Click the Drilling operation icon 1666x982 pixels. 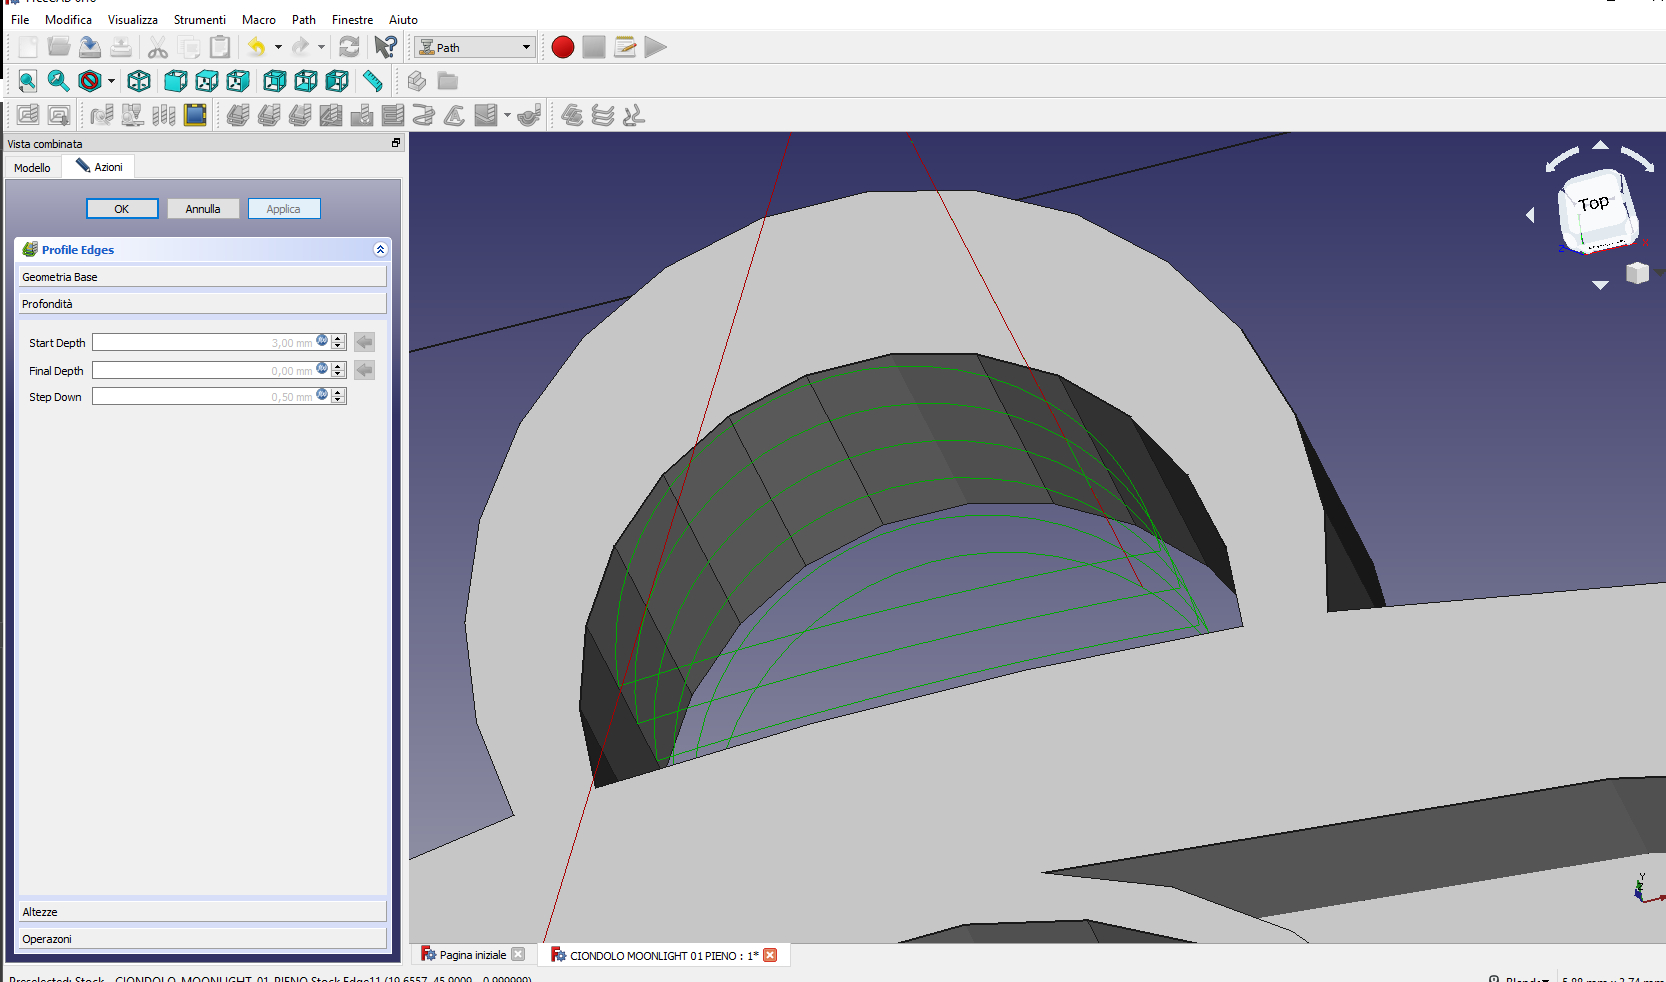click(362, 115)
